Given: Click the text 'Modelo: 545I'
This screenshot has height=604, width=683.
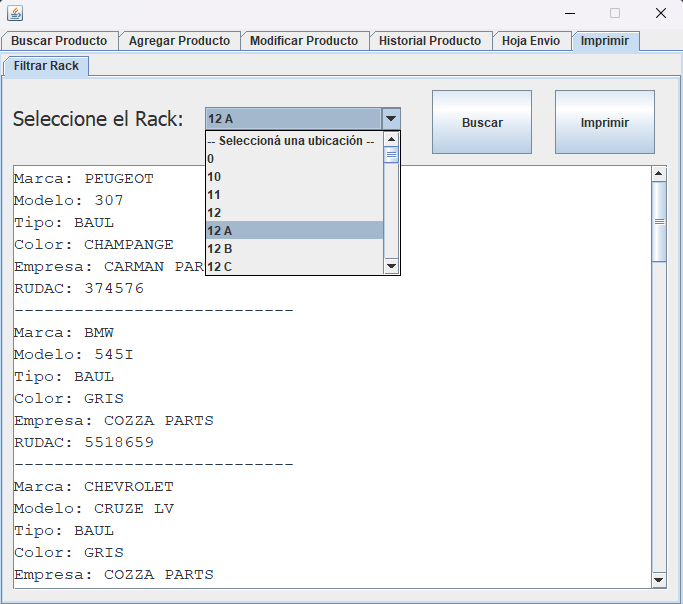Looking at the screenshot, I should click(74, 354).
